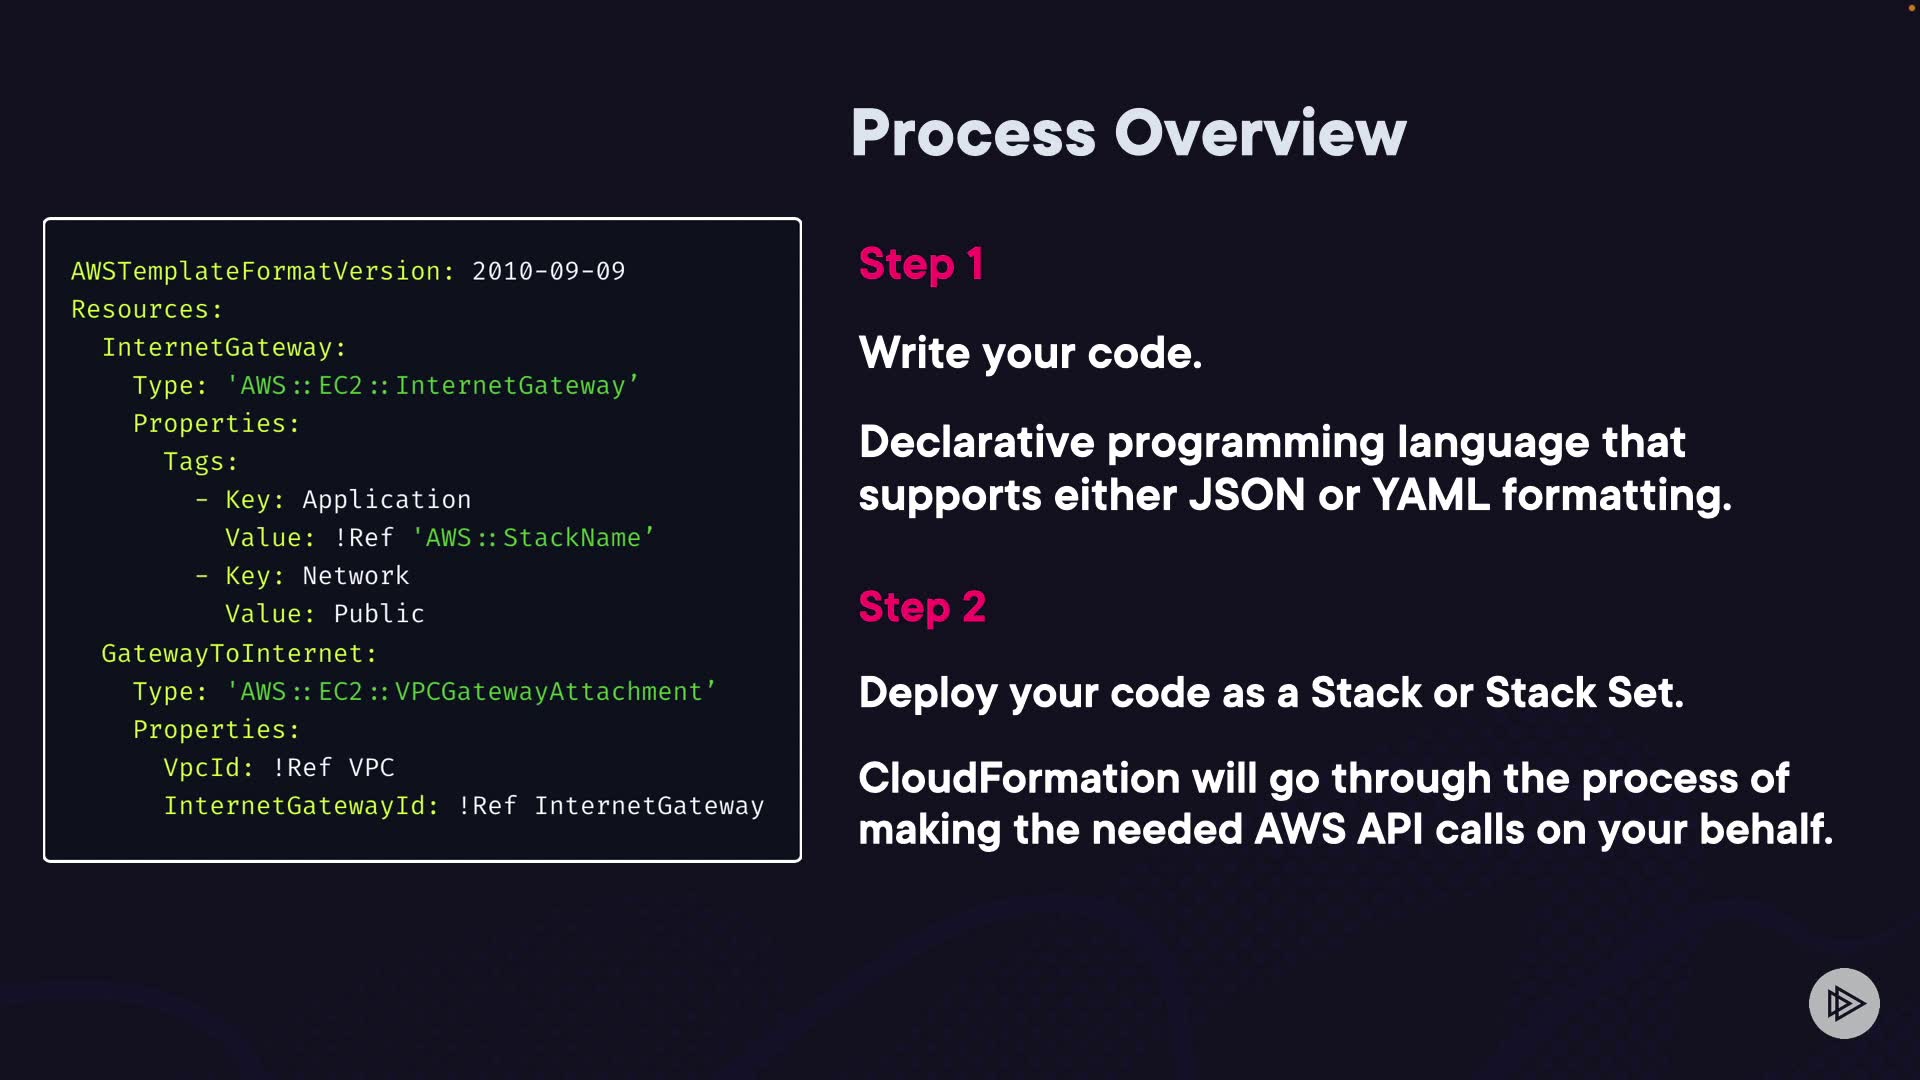The height and width of the screenshot is (1080, 1920).
Task: Click the Pluralsight play logo icon
Action: [x=1843, y=1003]
